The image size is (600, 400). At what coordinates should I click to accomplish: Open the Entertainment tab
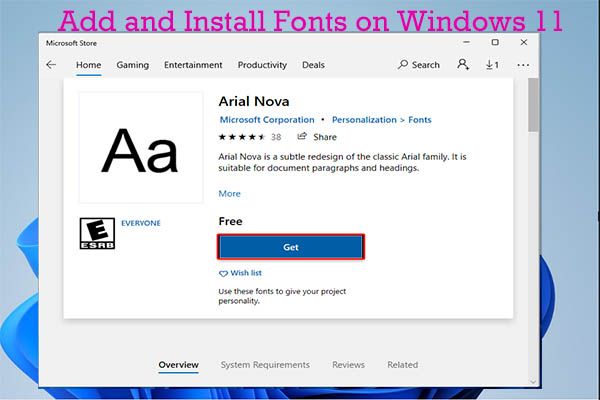[x=193, y=65]
